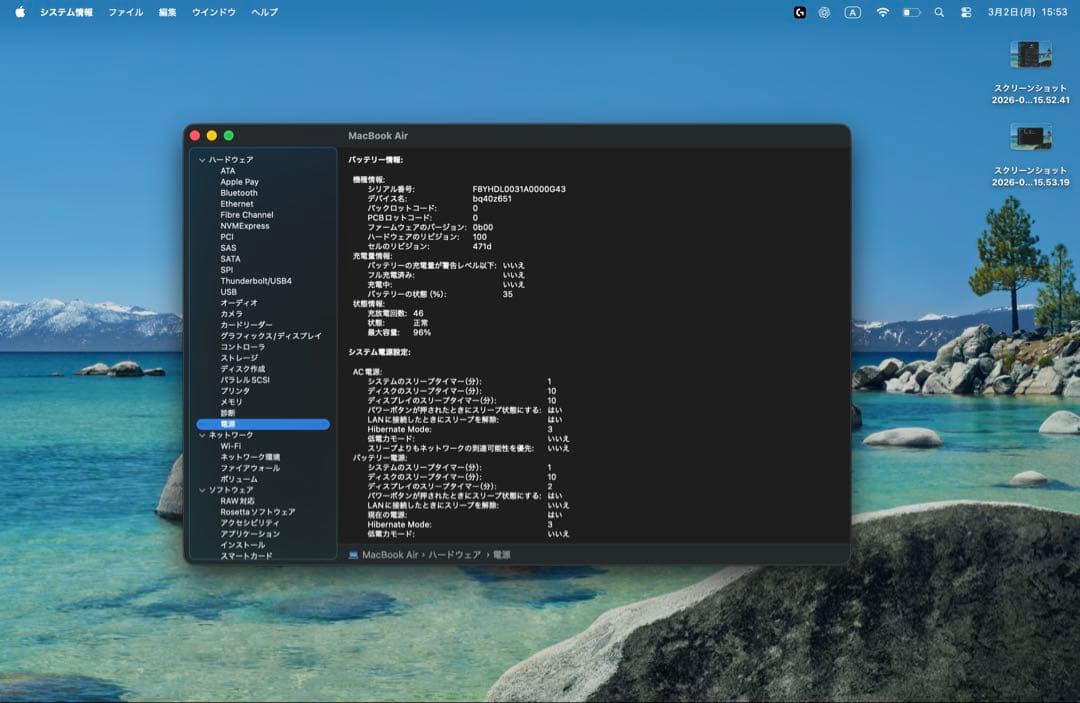Select desktop screenshot file ending 15.53.19
Viewport: 1080px width, 703px height.
(1030, 155)
